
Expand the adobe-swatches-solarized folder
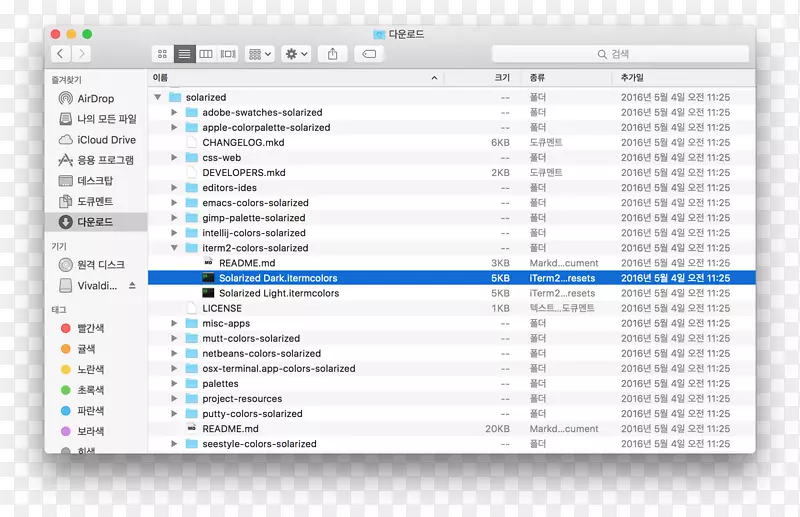[174, 112]
